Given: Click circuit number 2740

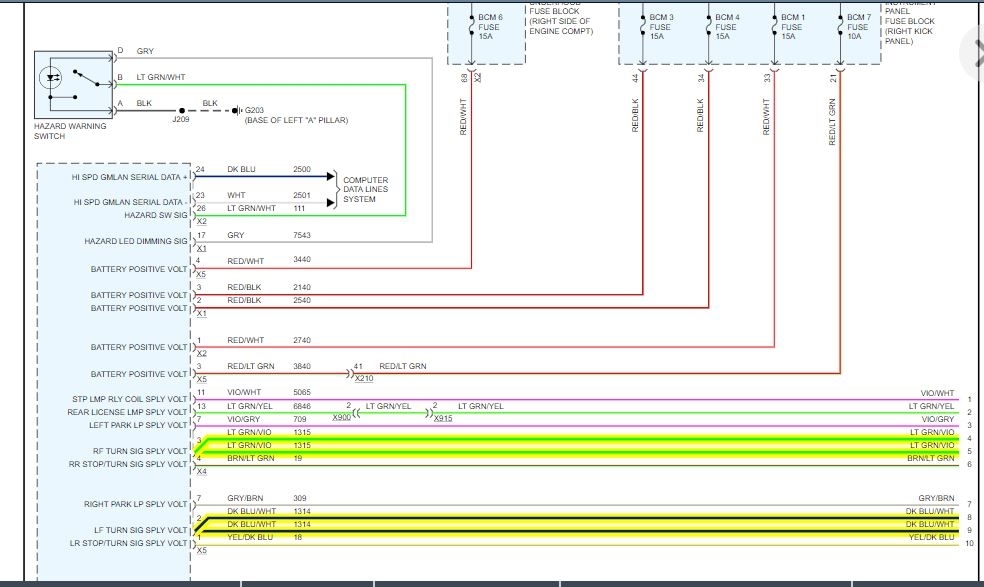Looking at the screenshot, I should [x=302, y=340].
